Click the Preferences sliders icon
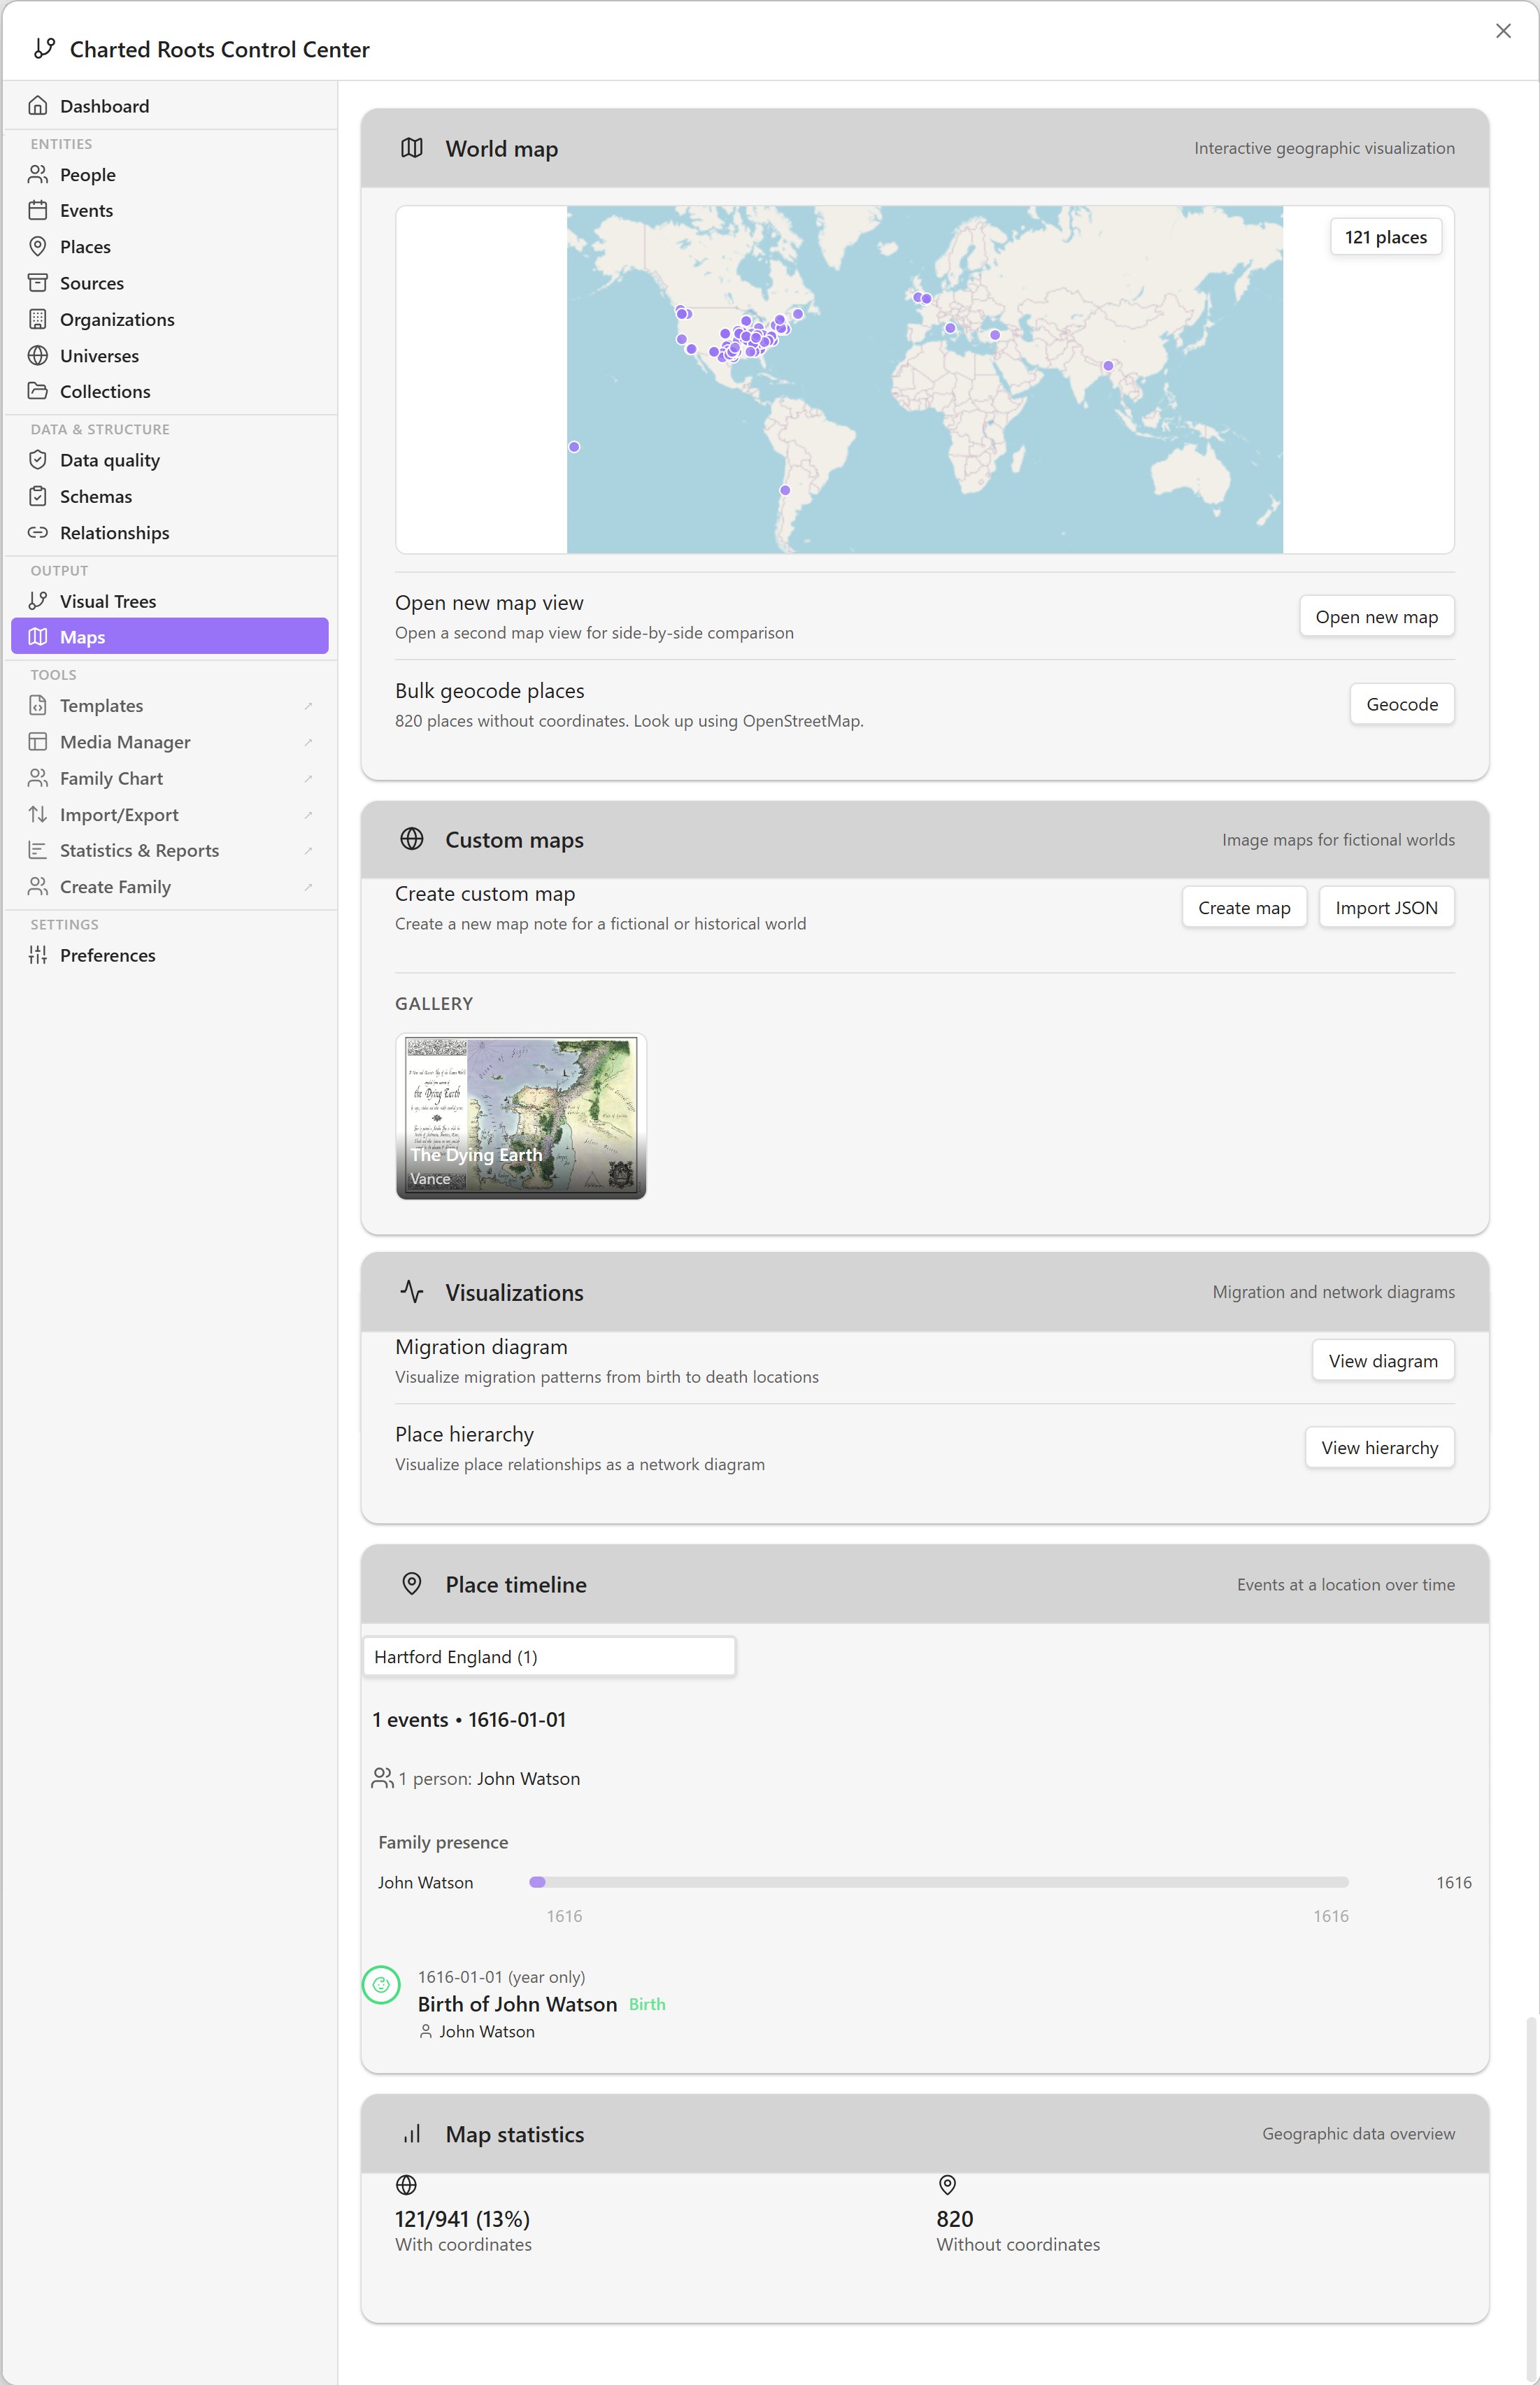The width and height of the screenshot is (1540, 2385). tap(38, 955)
